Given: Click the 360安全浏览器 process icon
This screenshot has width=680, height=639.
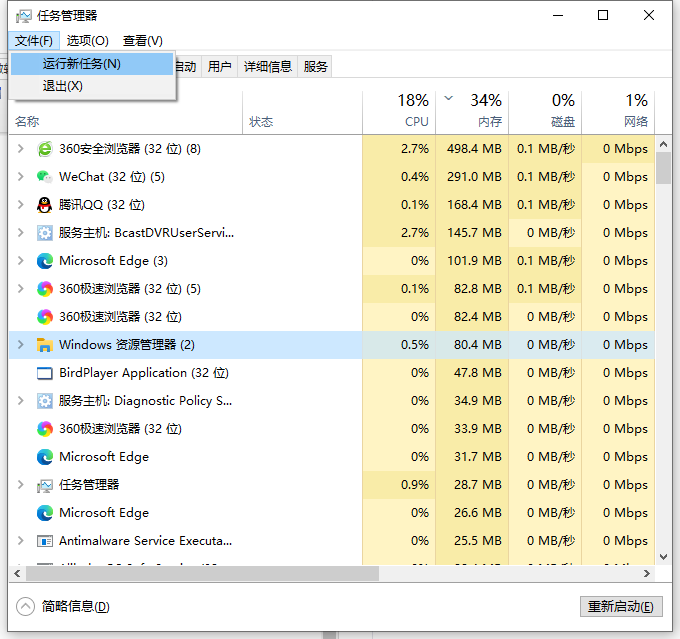Looking at the screenshot, I should pos(45,149).
